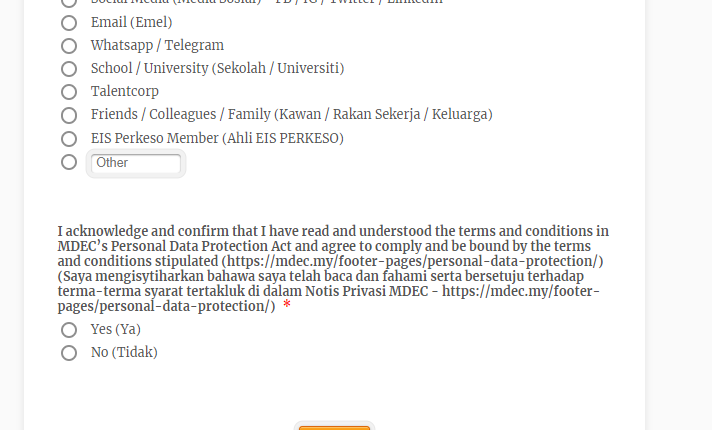Click the orange button at the form bottom

(x=334, y=427)
